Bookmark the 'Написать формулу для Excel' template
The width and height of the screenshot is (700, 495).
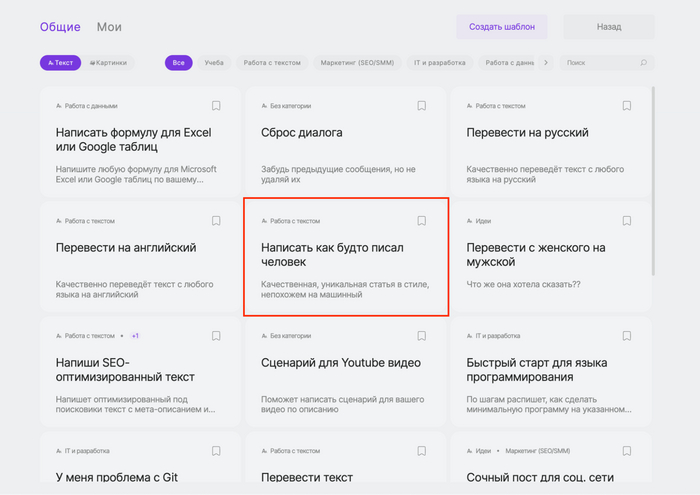[216, 105]
